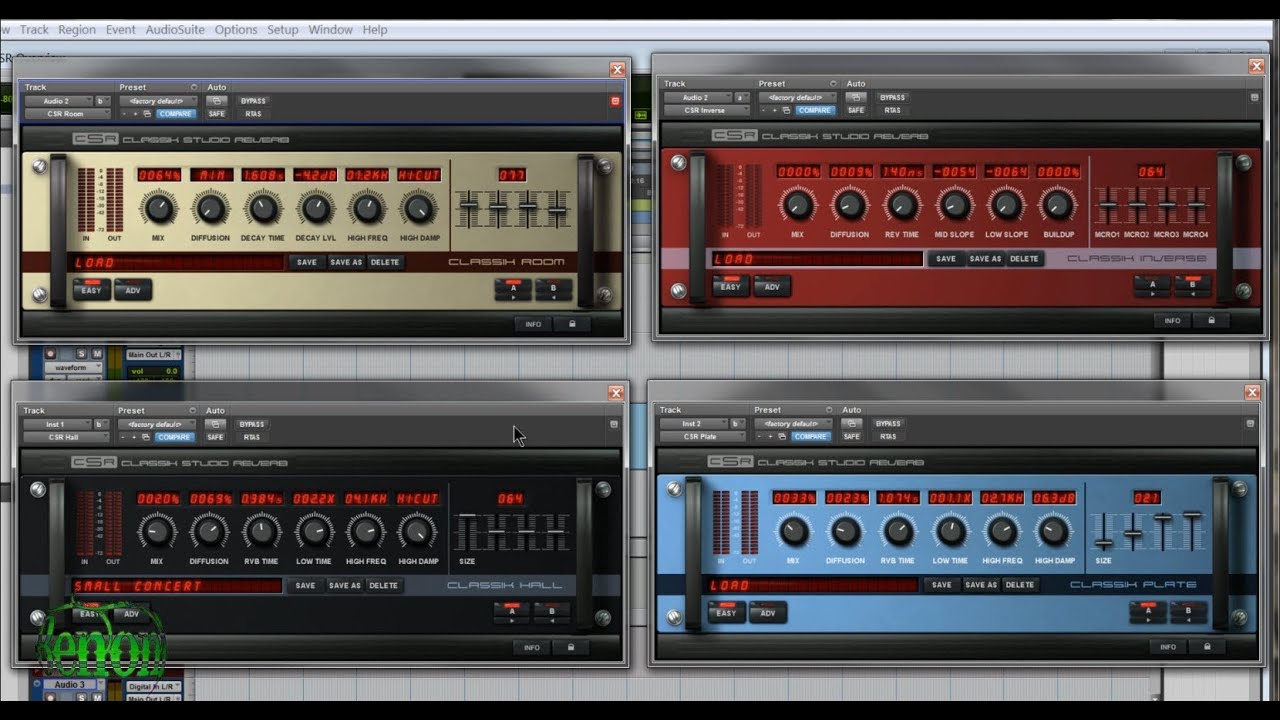Image resolution: width=1280 pixels, height=720 pixels.
Task: Click the automation enable icon in CSR Inverse
Action: (855, 97)
